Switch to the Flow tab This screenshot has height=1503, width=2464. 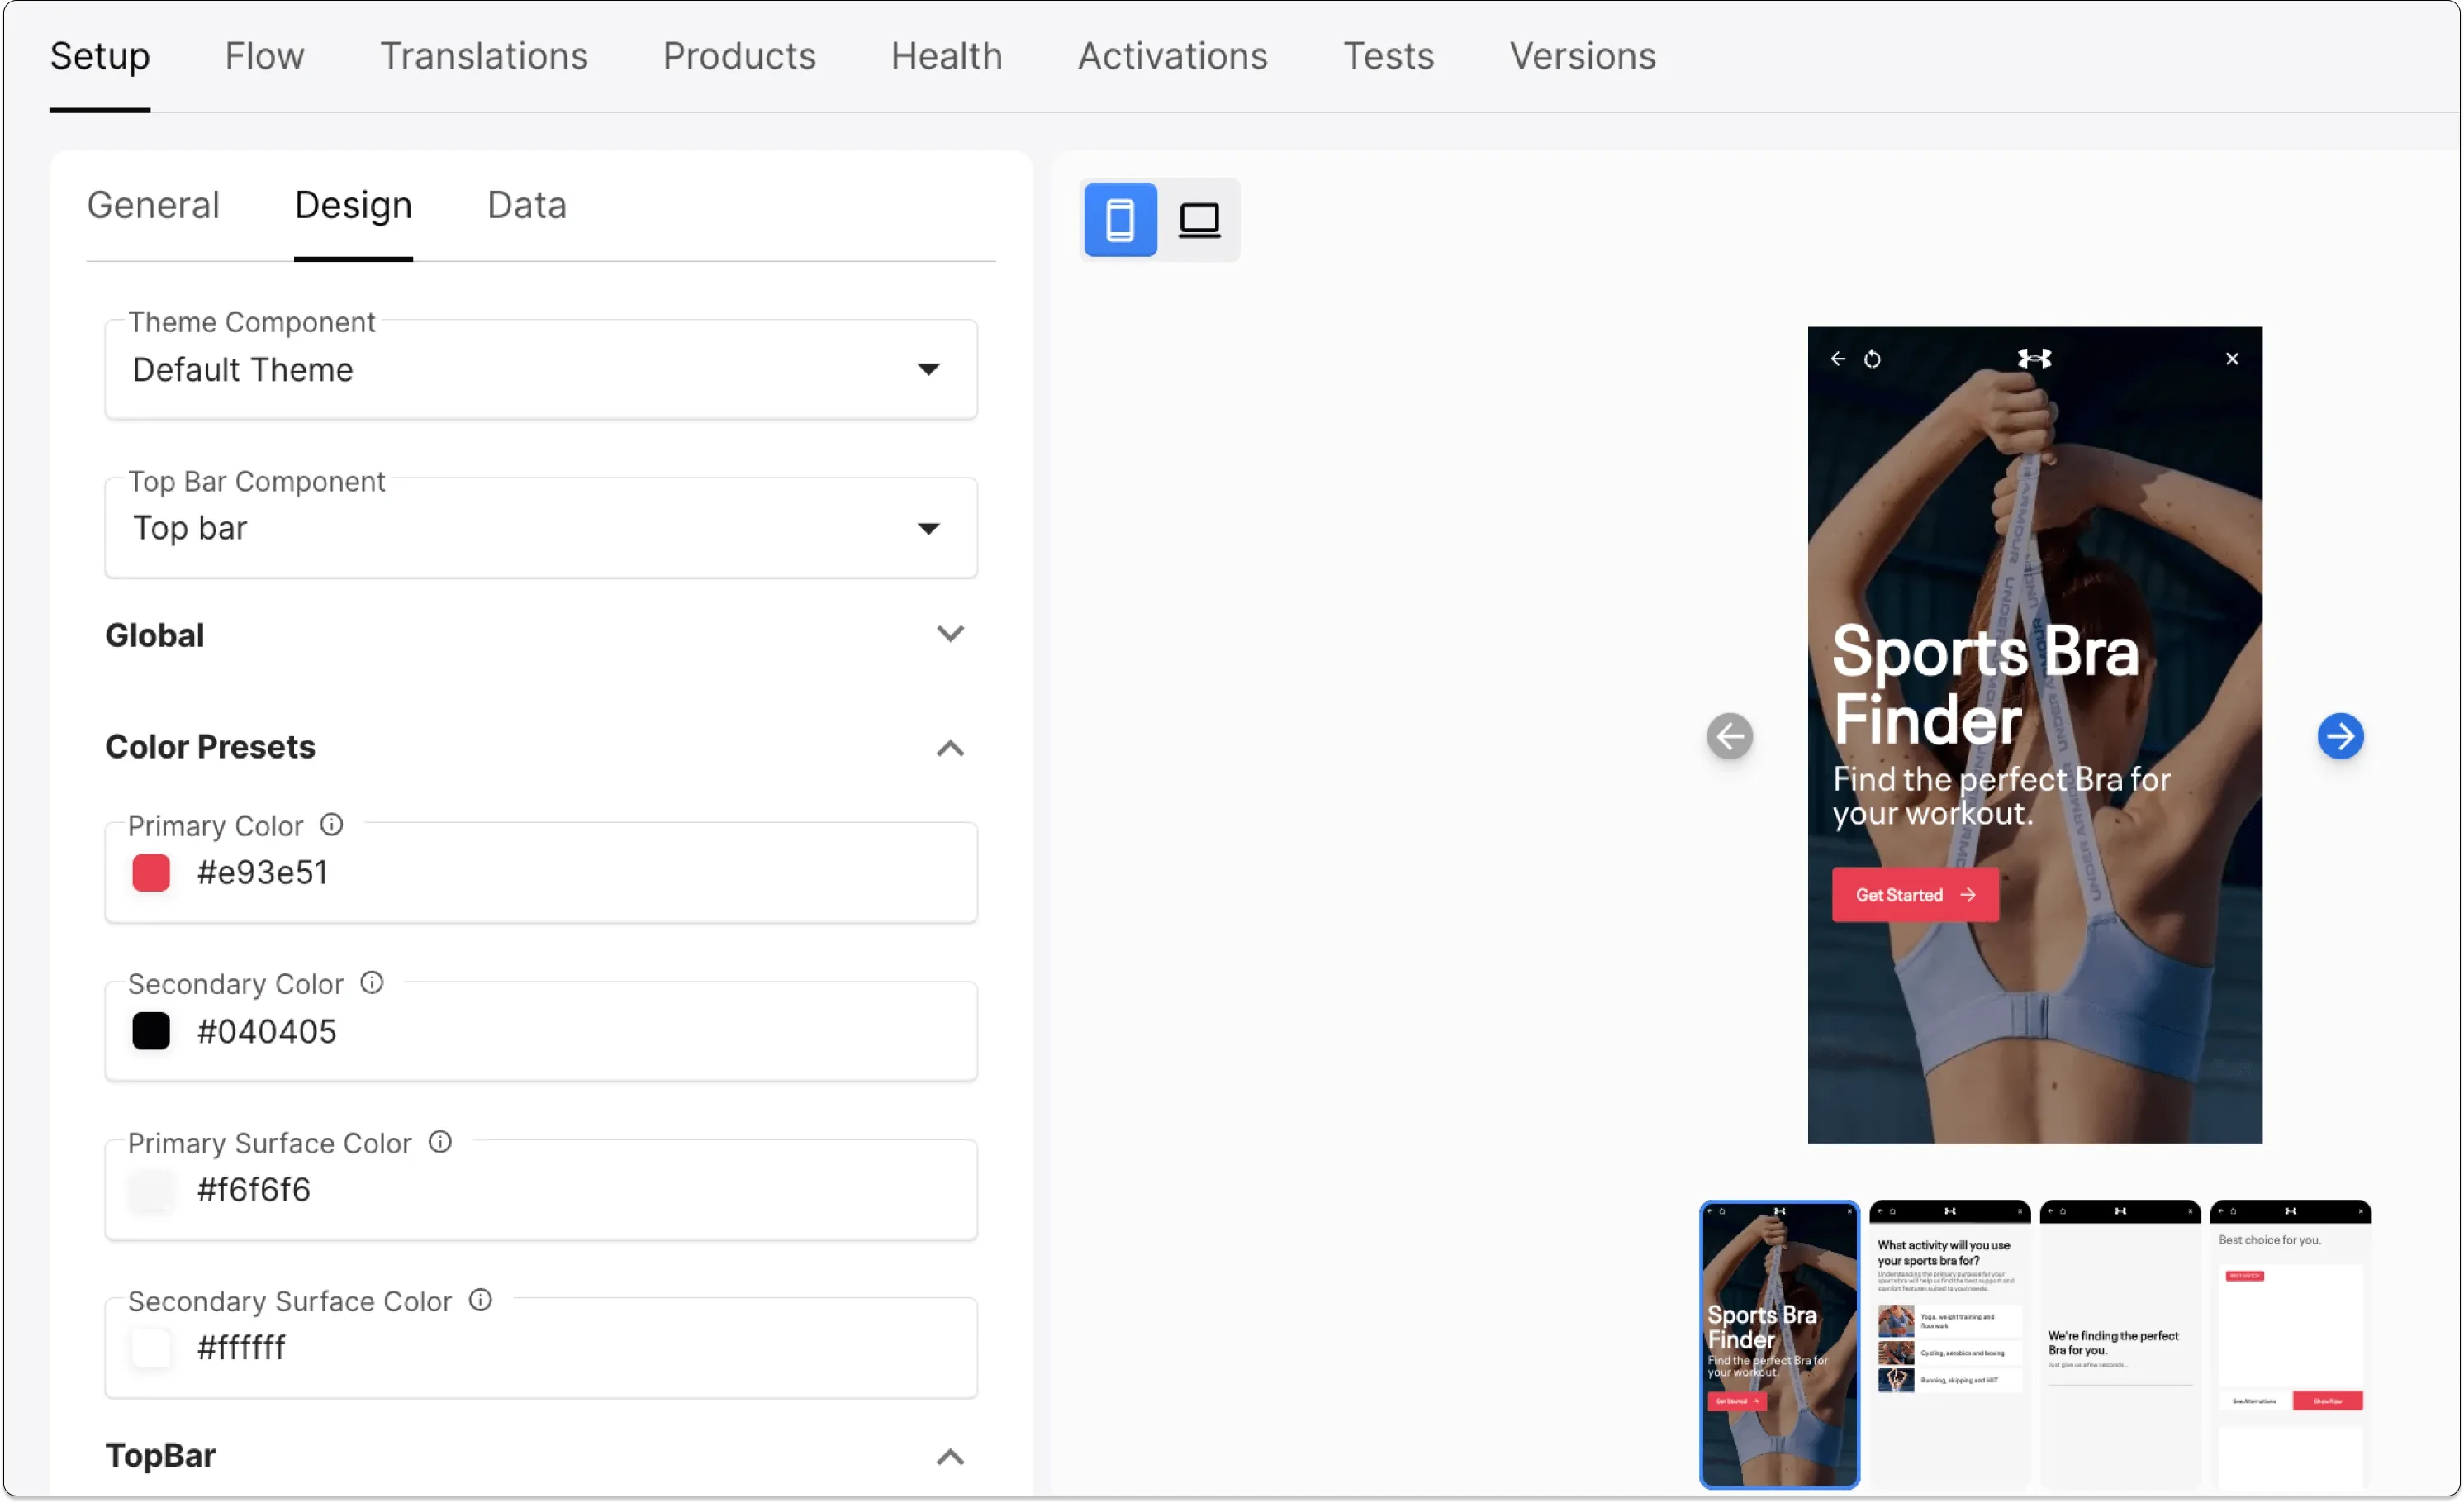click(264, 56)
